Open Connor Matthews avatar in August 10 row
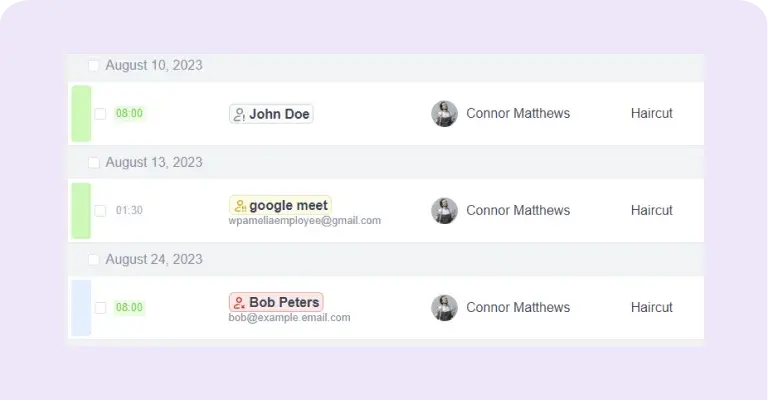Viewport: 768px width, 400px height. click(444, 114)
